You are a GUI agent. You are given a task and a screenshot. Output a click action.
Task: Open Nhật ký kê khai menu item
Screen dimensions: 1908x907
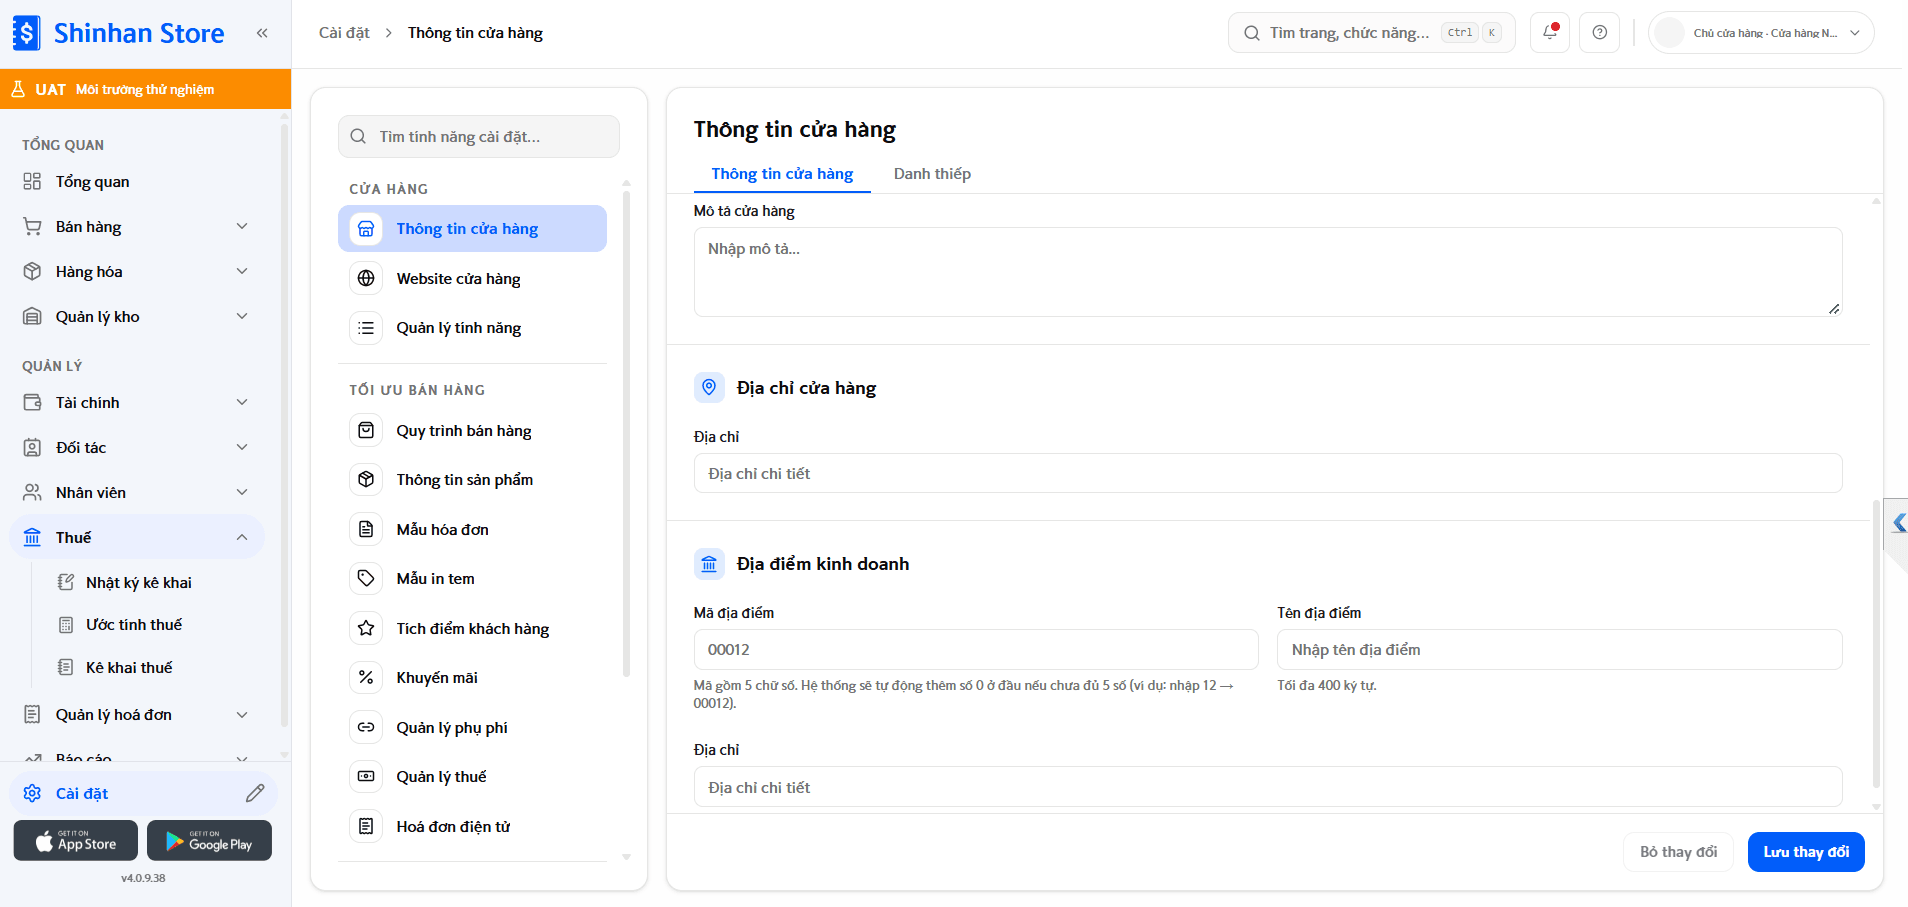[139, 583]
